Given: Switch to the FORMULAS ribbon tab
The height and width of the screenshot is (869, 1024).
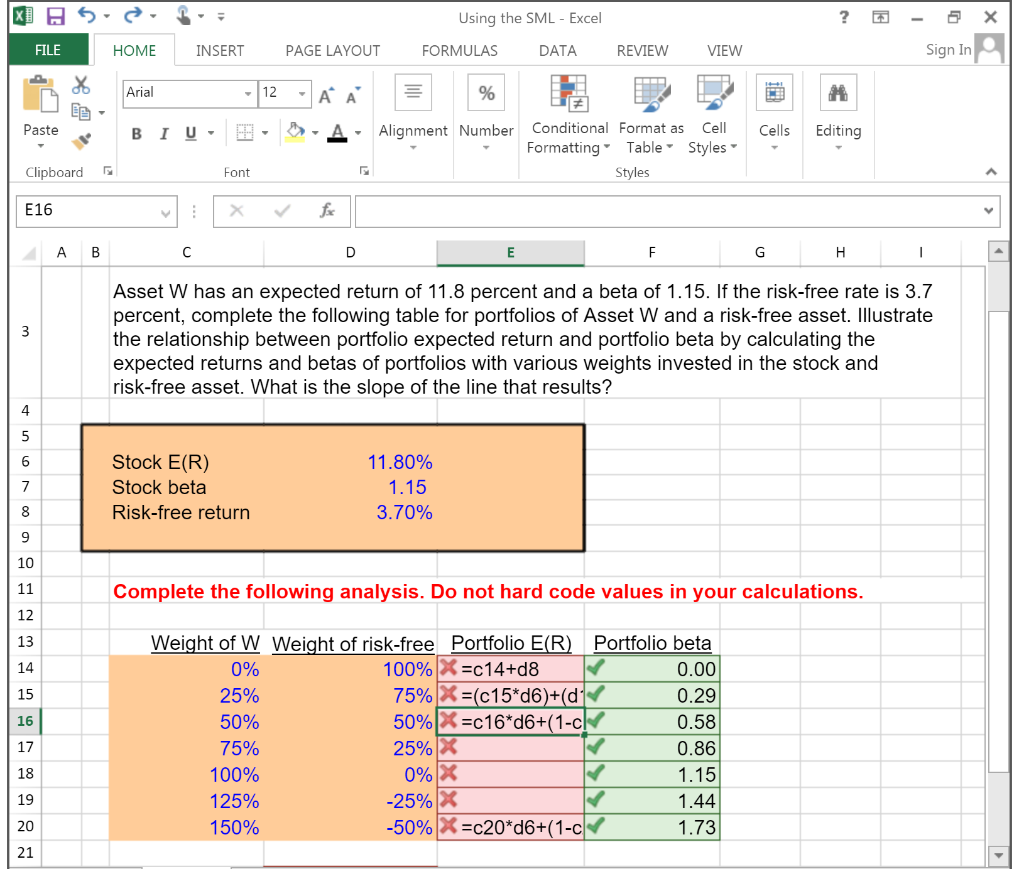Looking at the screenshot, I should coord(459,50).
